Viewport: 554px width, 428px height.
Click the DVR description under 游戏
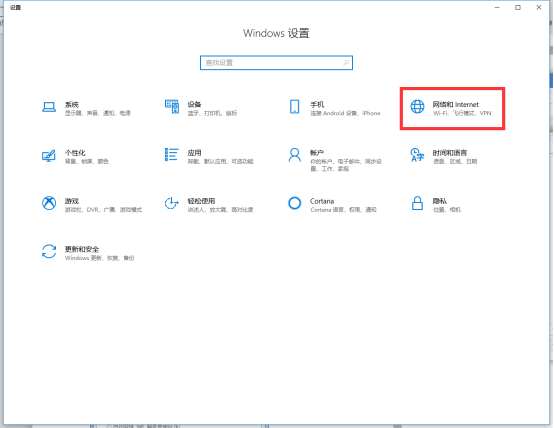pos(103,210)
